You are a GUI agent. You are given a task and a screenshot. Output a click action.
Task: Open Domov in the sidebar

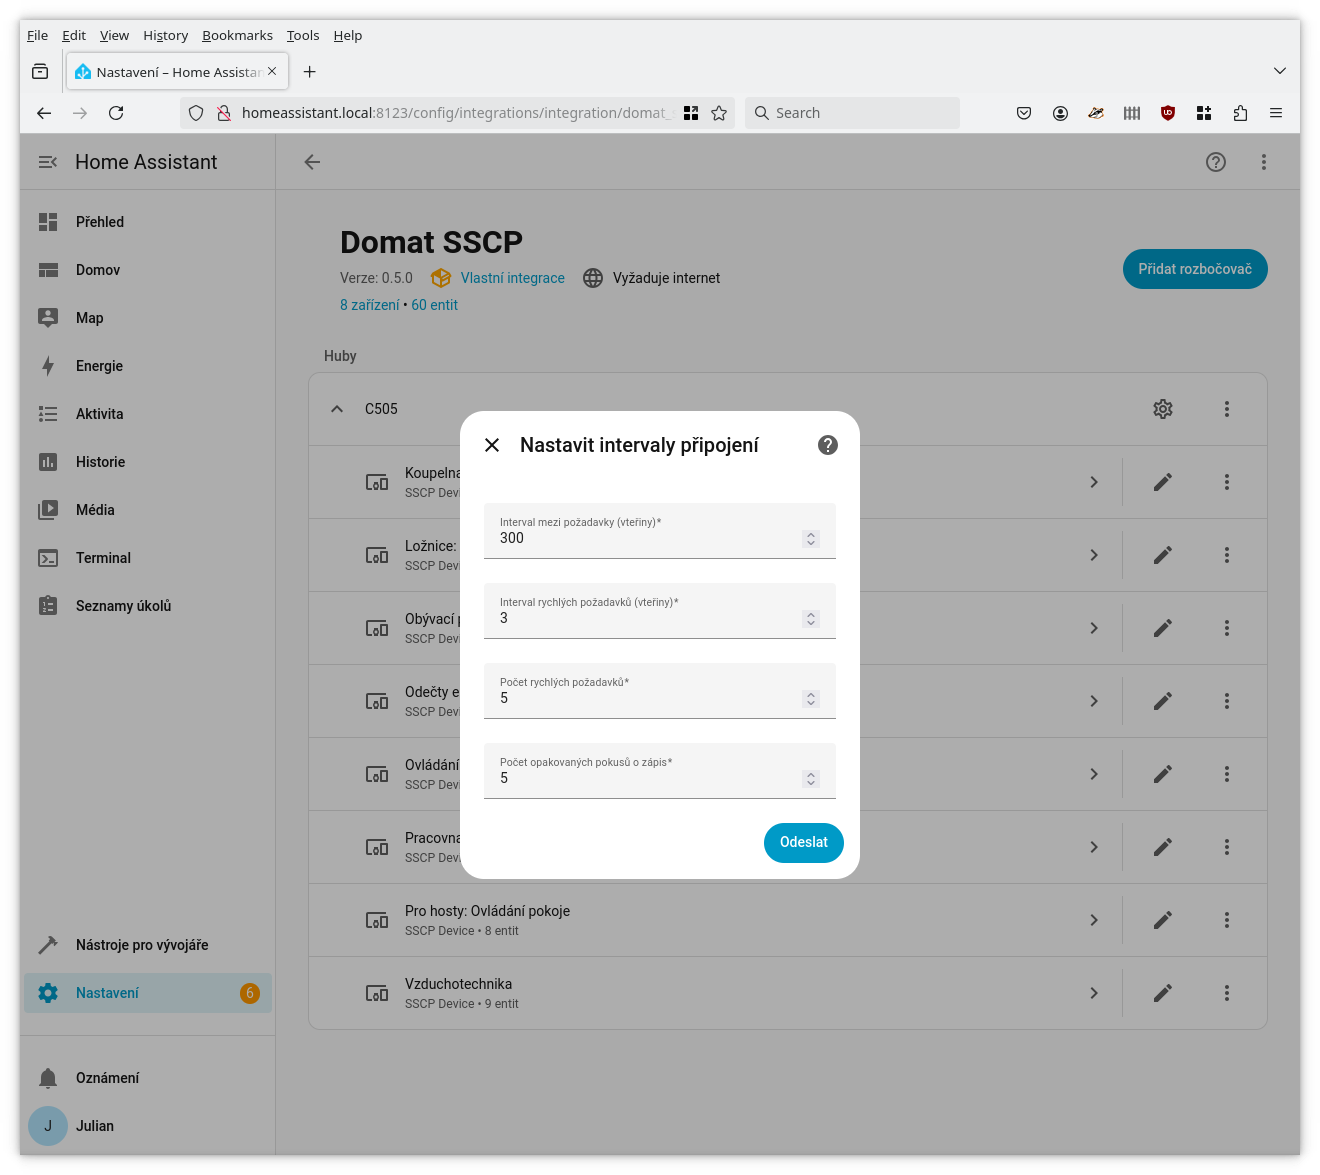[x=148, y=270]
